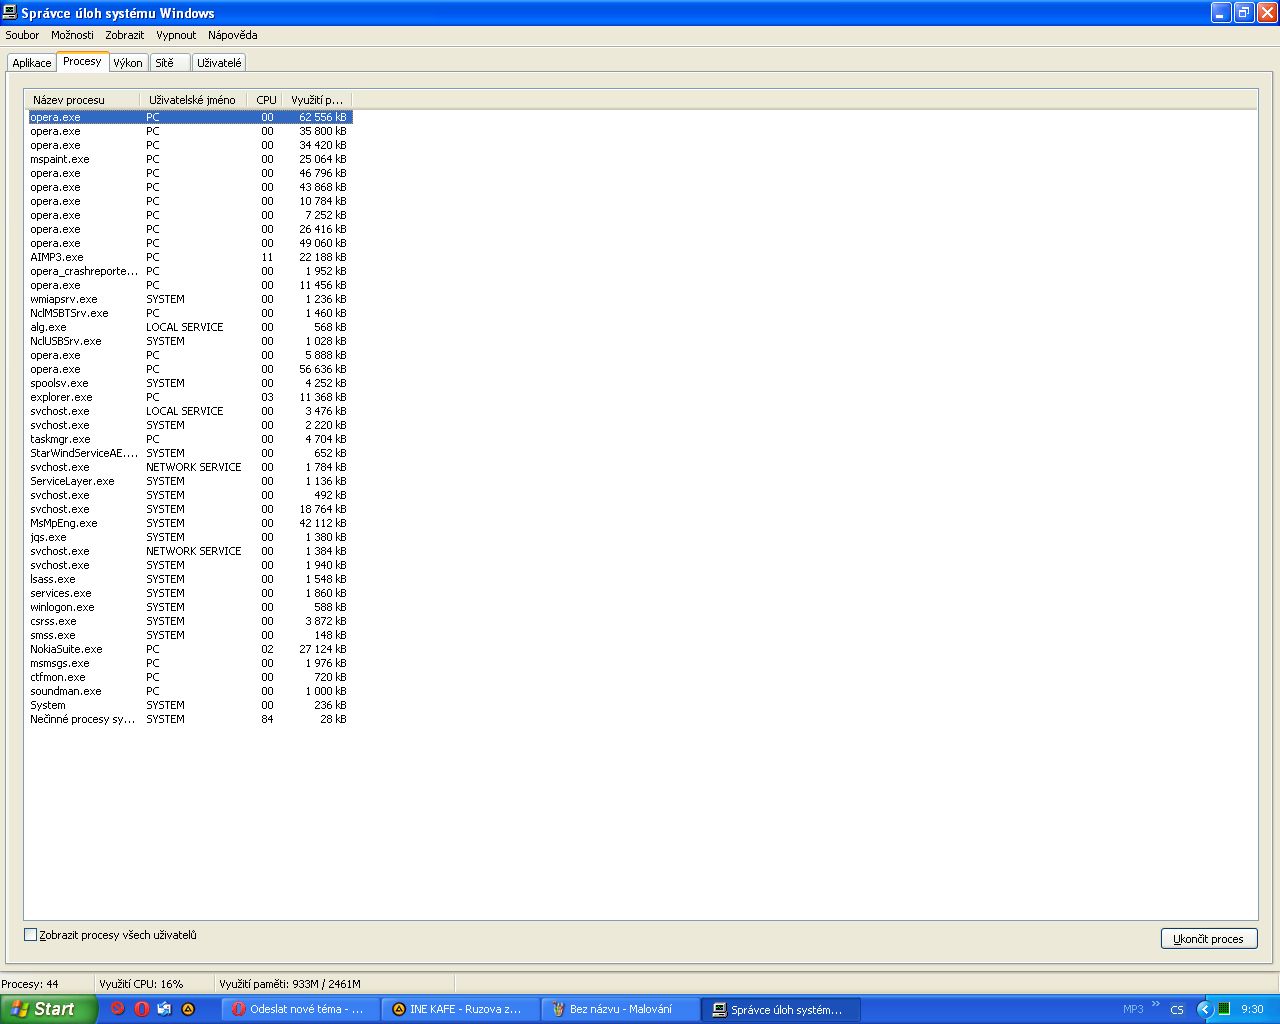Click green Task Manager tray icon
1280x1024 pixels.
[x=1223, y=1009]
